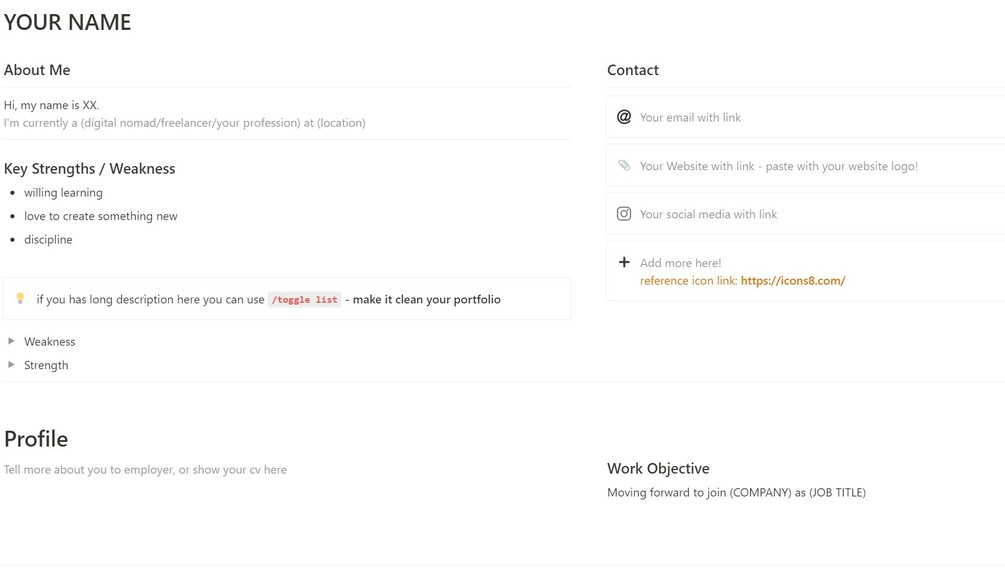Viewport: 1005px width, 571px height.
Task: Click the paperclip website icon
Action: point(624,166)
